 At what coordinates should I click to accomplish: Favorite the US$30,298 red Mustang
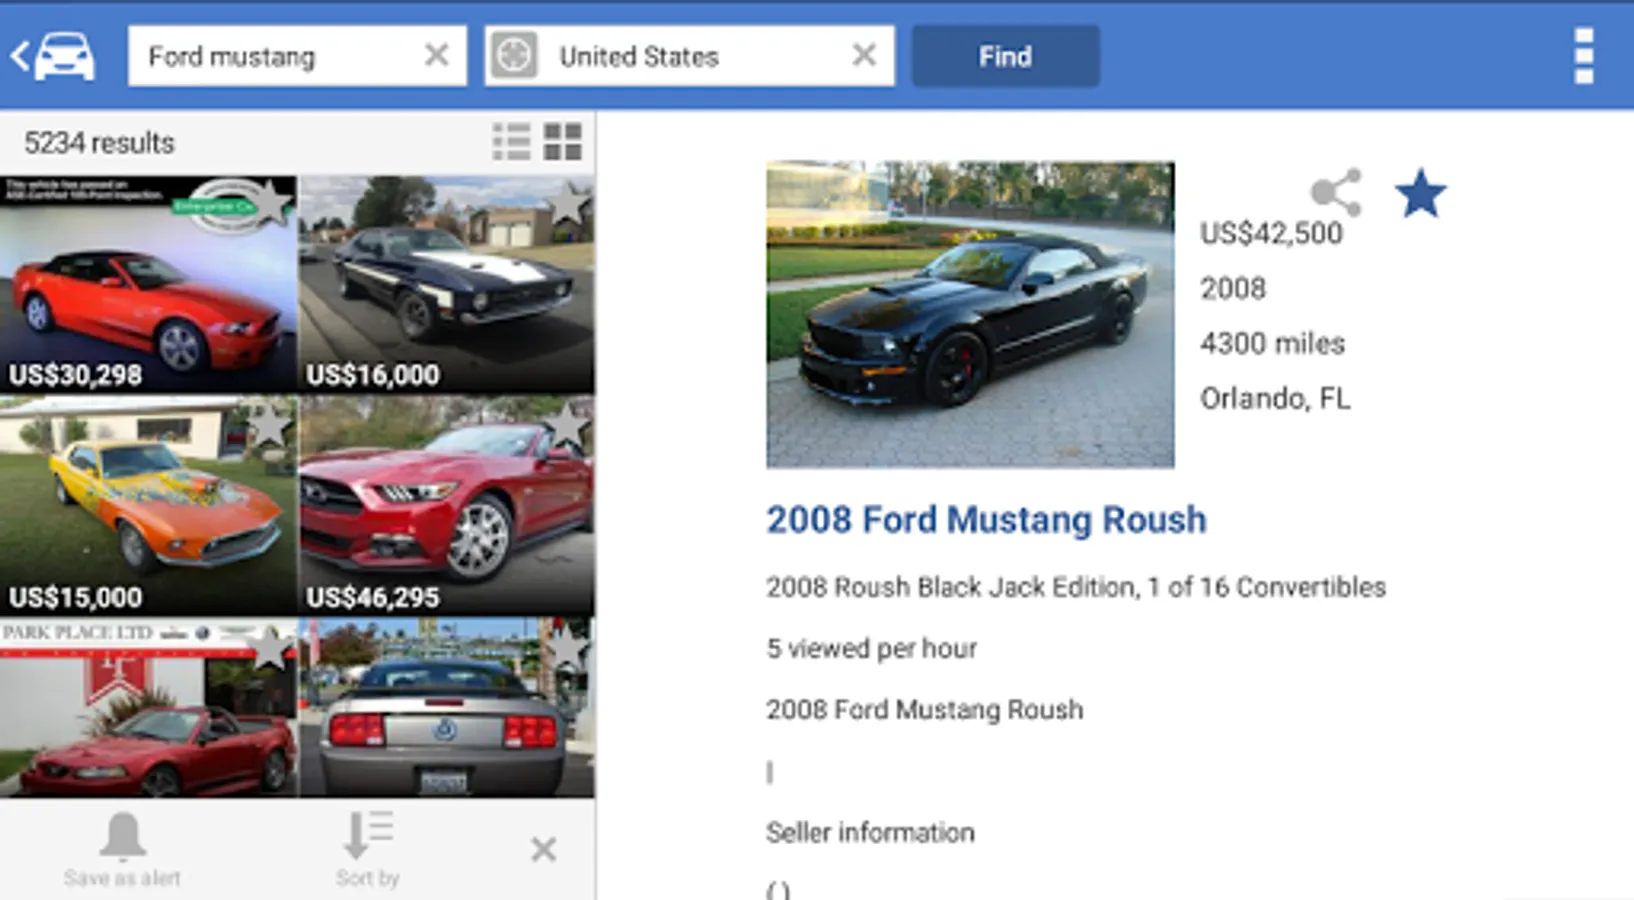tap(270, 202)
